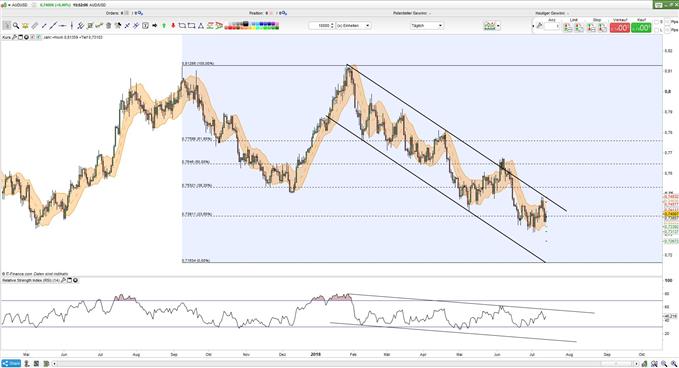Image resolution: width=679 pixels, height=368 pixels.
Task: Open the chart style icon
Action: coord(489,26)
